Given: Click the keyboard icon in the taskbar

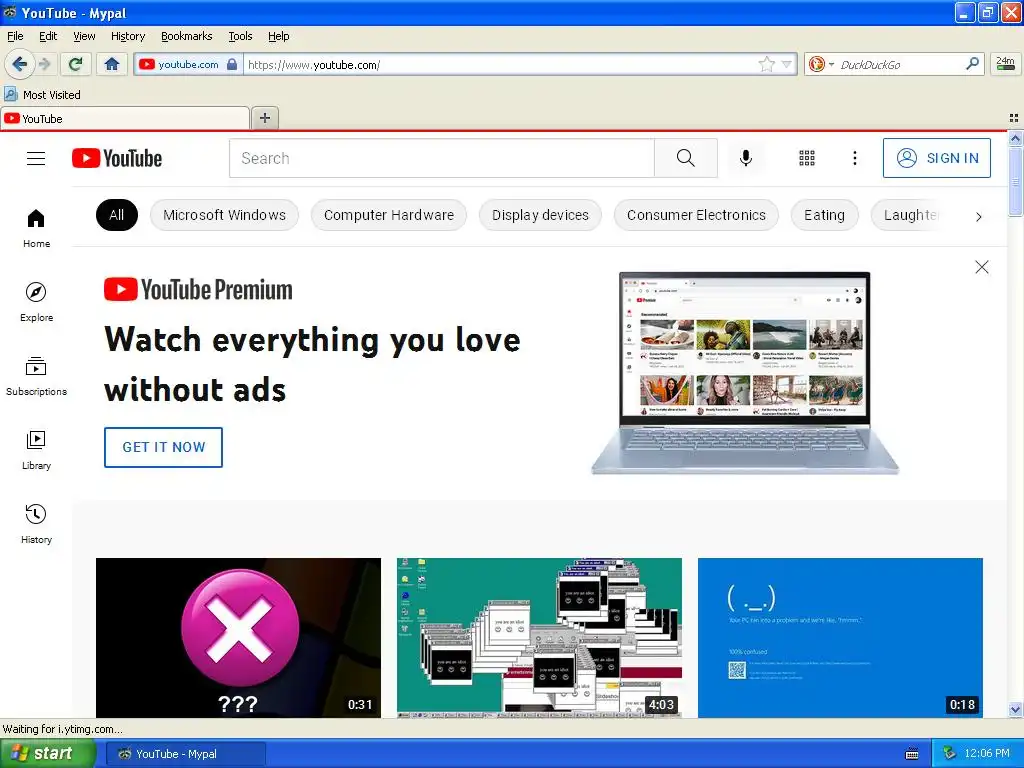Looking at the screenshot, I should click(x=912, y=754).
